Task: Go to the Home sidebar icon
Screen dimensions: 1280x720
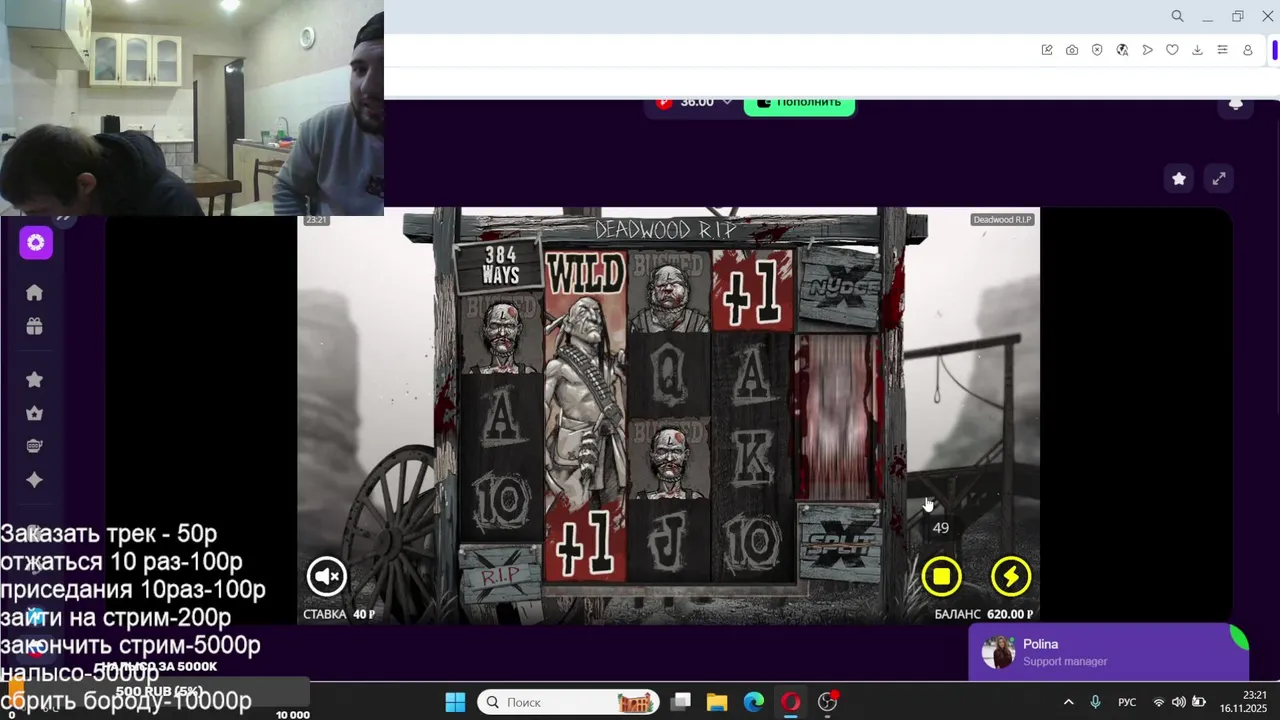Action: pos(34,292)
